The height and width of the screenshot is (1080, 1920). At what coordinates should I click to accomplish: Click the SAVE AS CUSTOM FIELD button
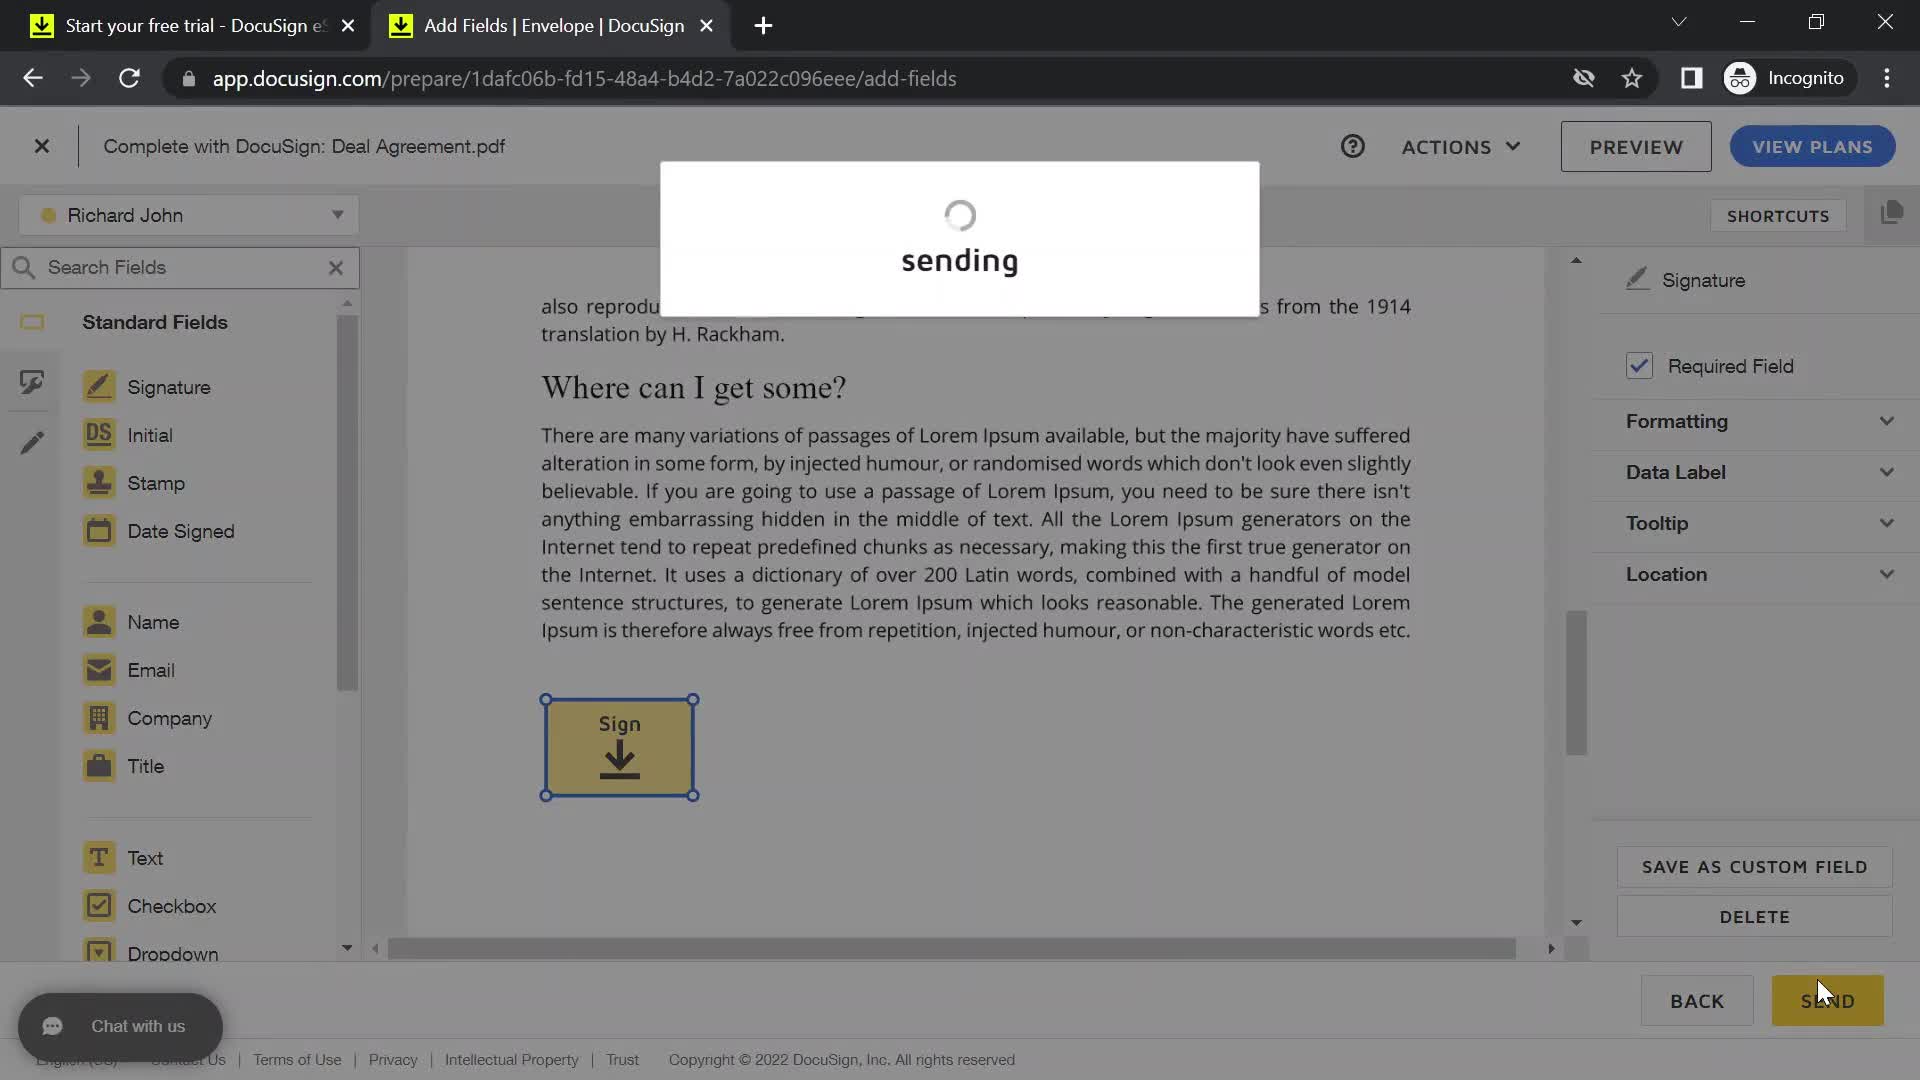pos(1755,866)
